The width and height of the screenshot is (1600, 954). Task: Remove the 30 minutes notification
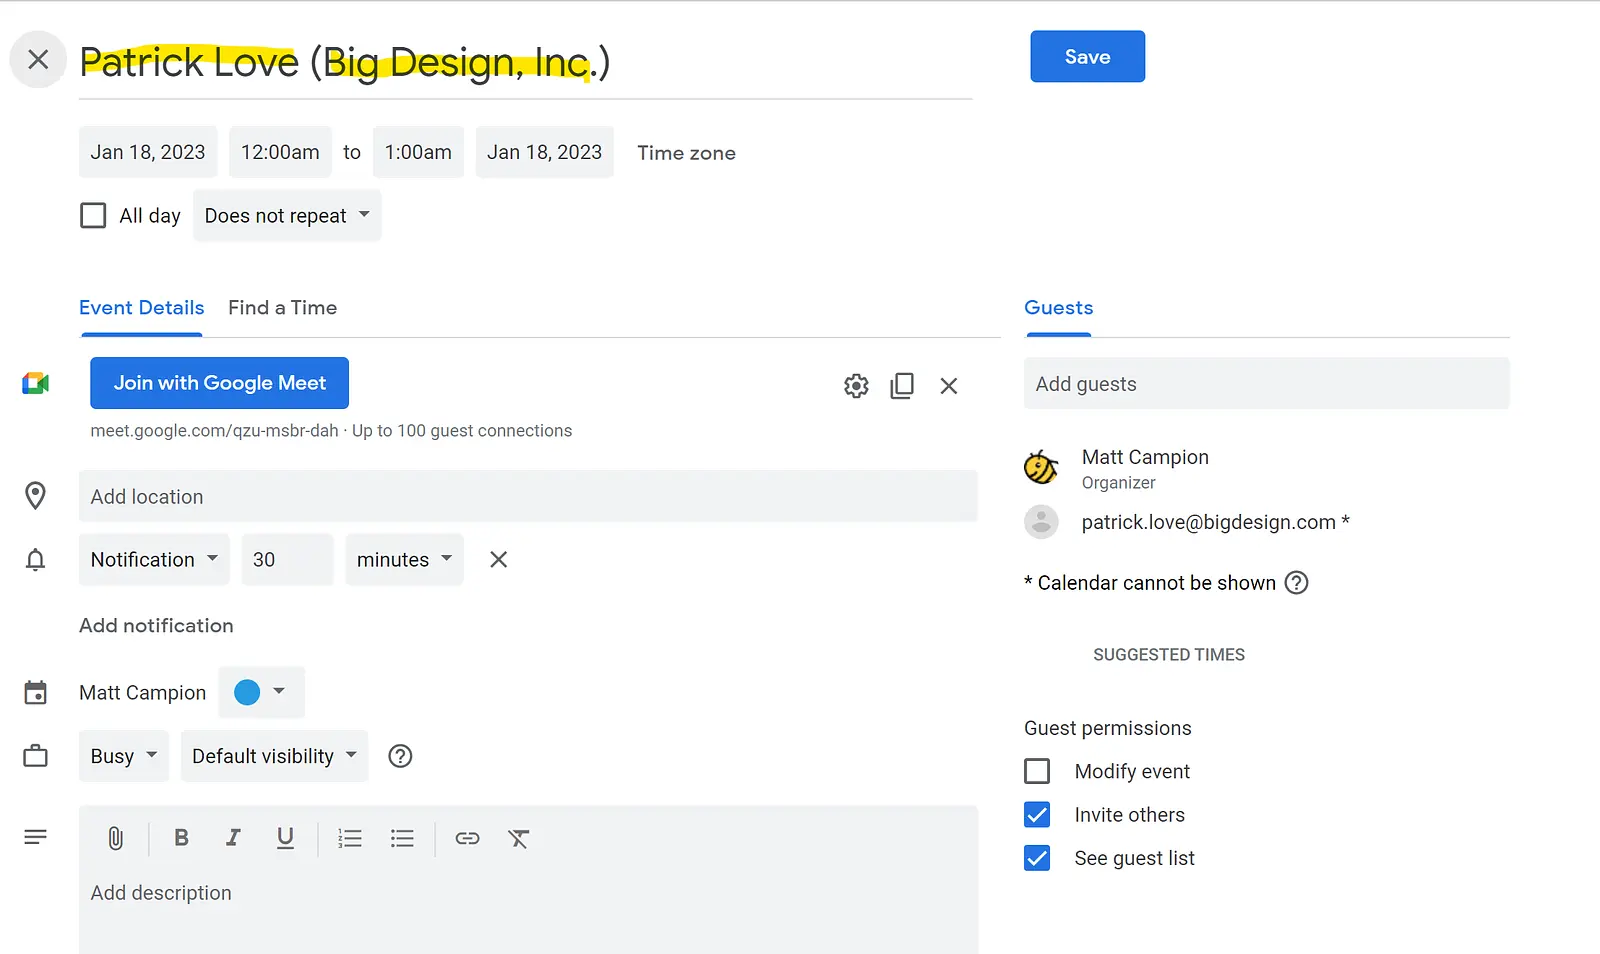pyautogui.click(x=498, y=560)
